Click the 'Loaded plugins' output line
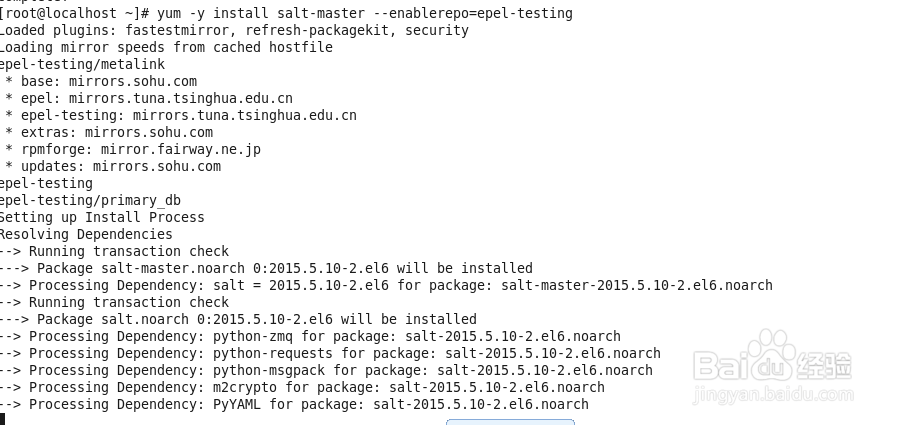This screenshot has width=904, height=425. [x=233, y=30]
